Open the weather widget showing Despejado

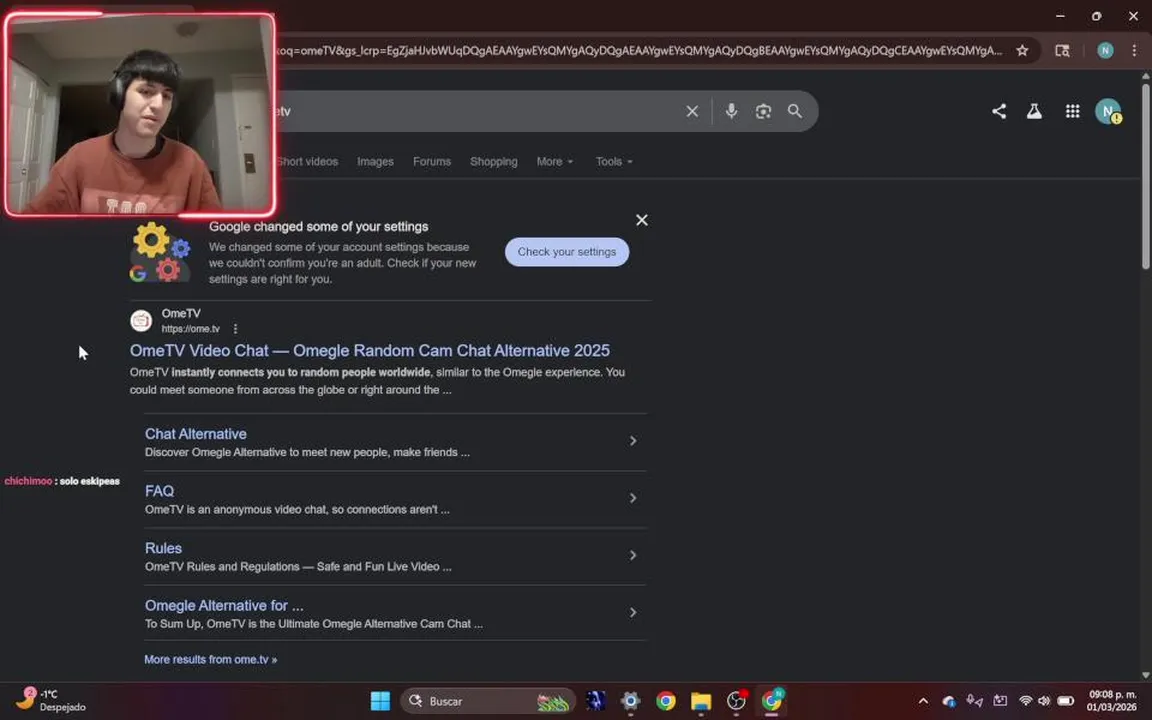coord(51,700)
